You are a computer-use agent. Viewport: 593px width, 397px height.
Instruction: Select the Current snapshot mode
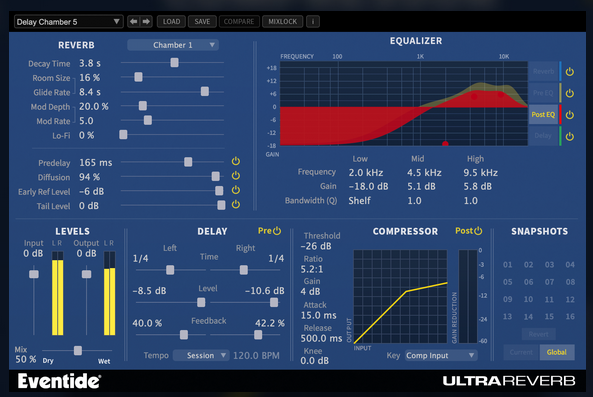521,352
